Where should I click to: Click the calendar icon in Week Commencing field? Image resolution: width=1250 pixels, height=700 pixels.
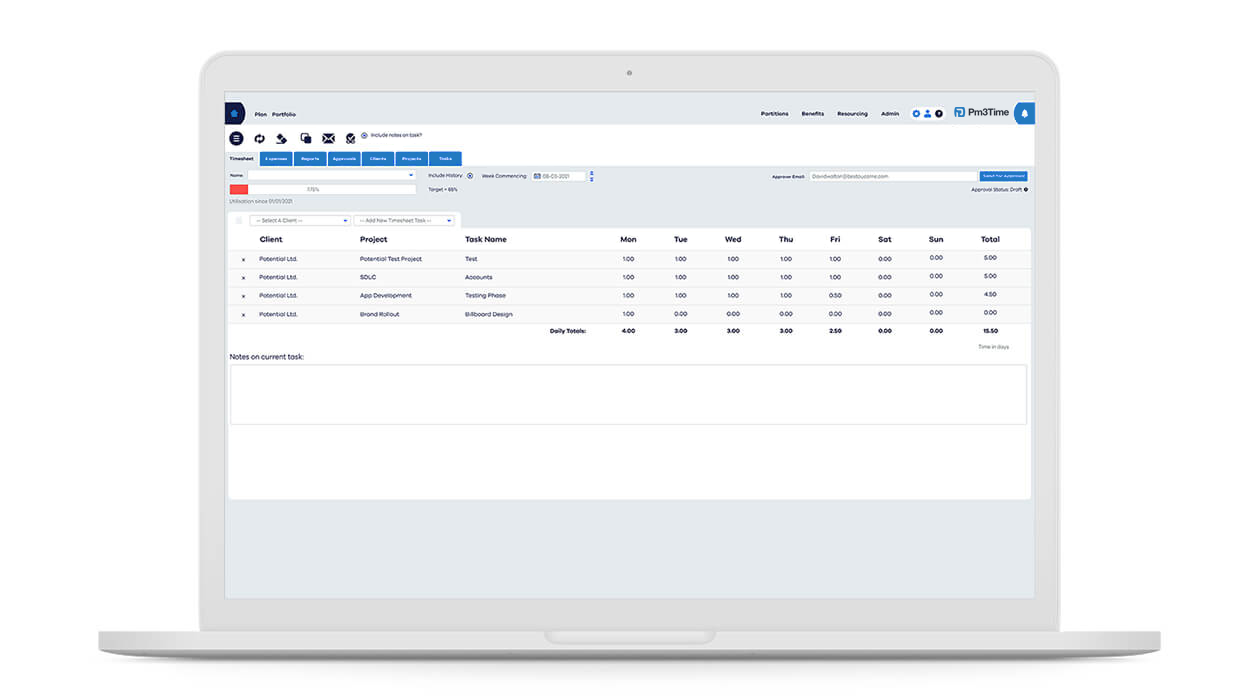[537, 176]
